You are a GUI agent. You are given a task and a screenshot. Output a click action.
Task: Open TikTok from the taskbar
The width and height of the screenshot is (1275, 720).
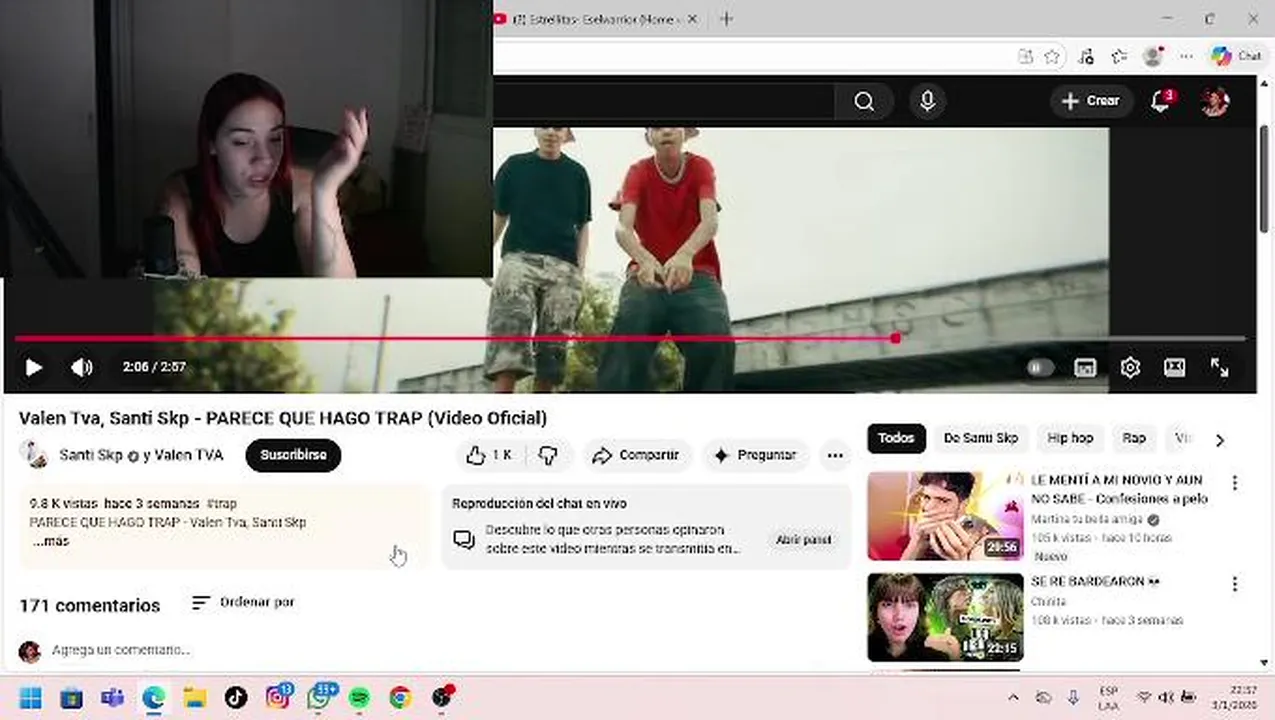(236, 698)
